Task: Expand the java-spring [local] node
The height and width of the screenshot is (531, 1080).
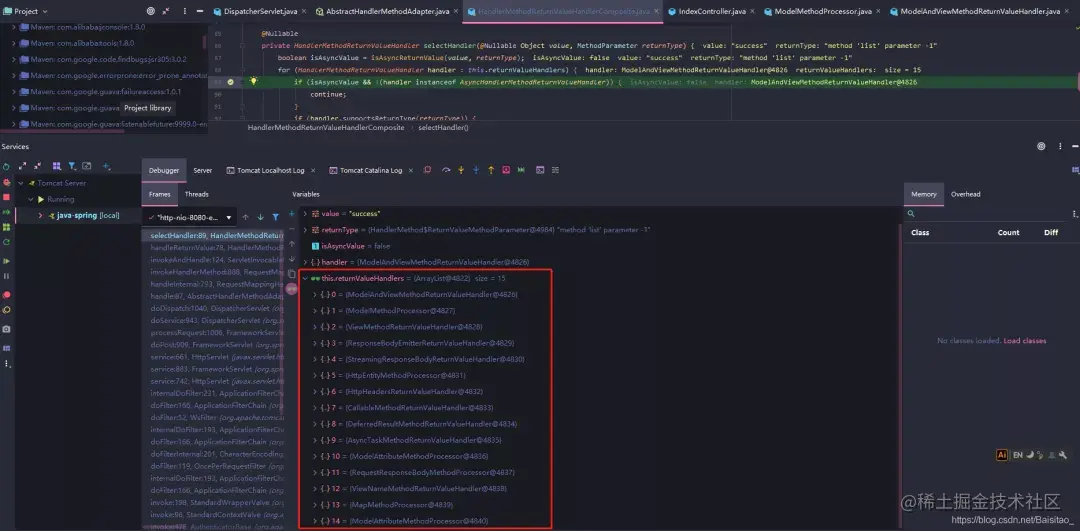Action: pos(41,216)
